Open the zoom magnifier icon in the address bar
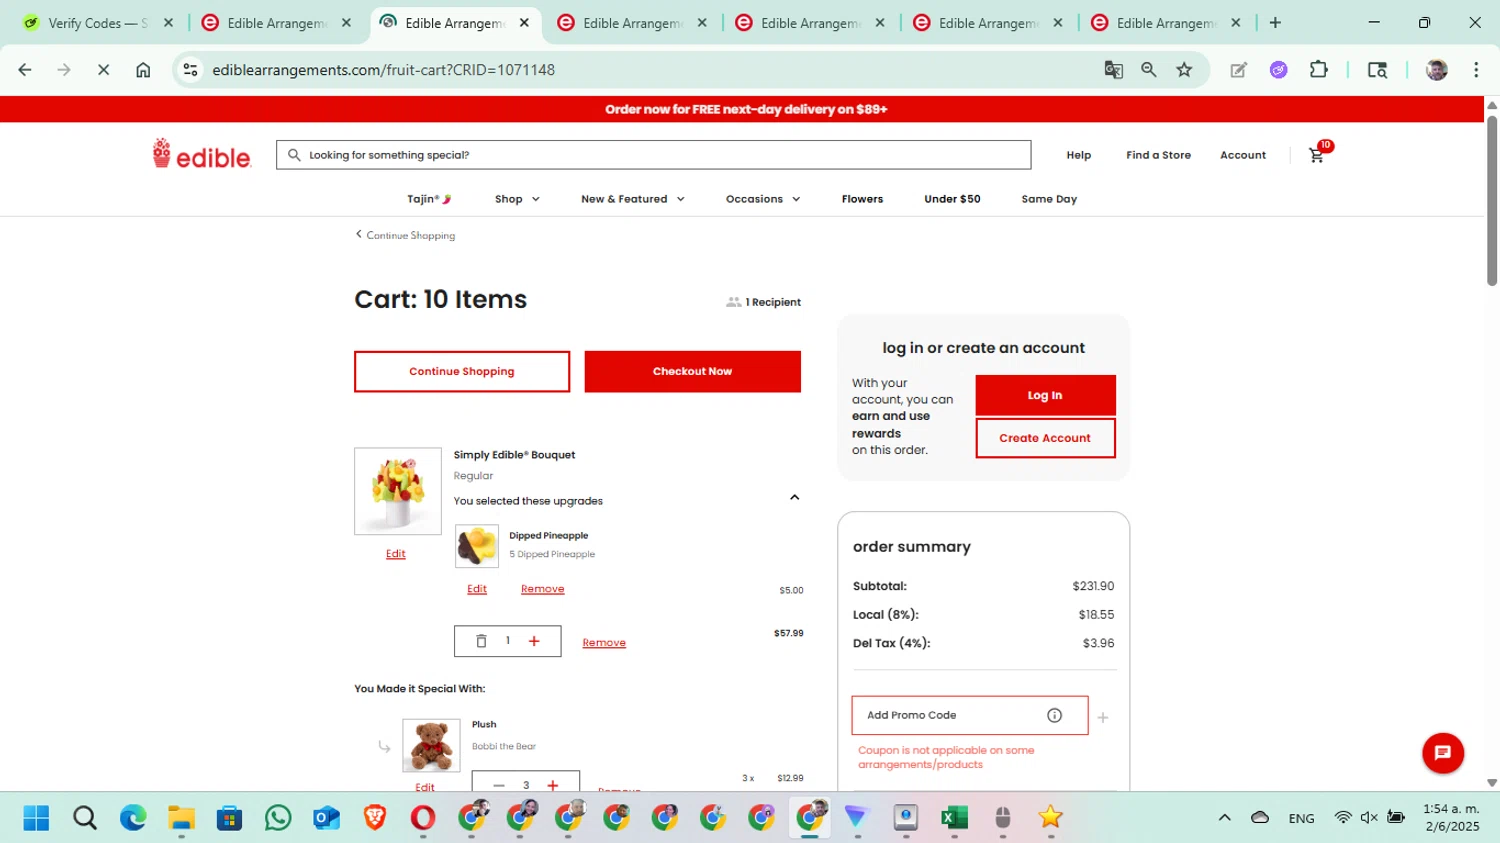Screen dimensions: 1500x843 (1149, 70)
